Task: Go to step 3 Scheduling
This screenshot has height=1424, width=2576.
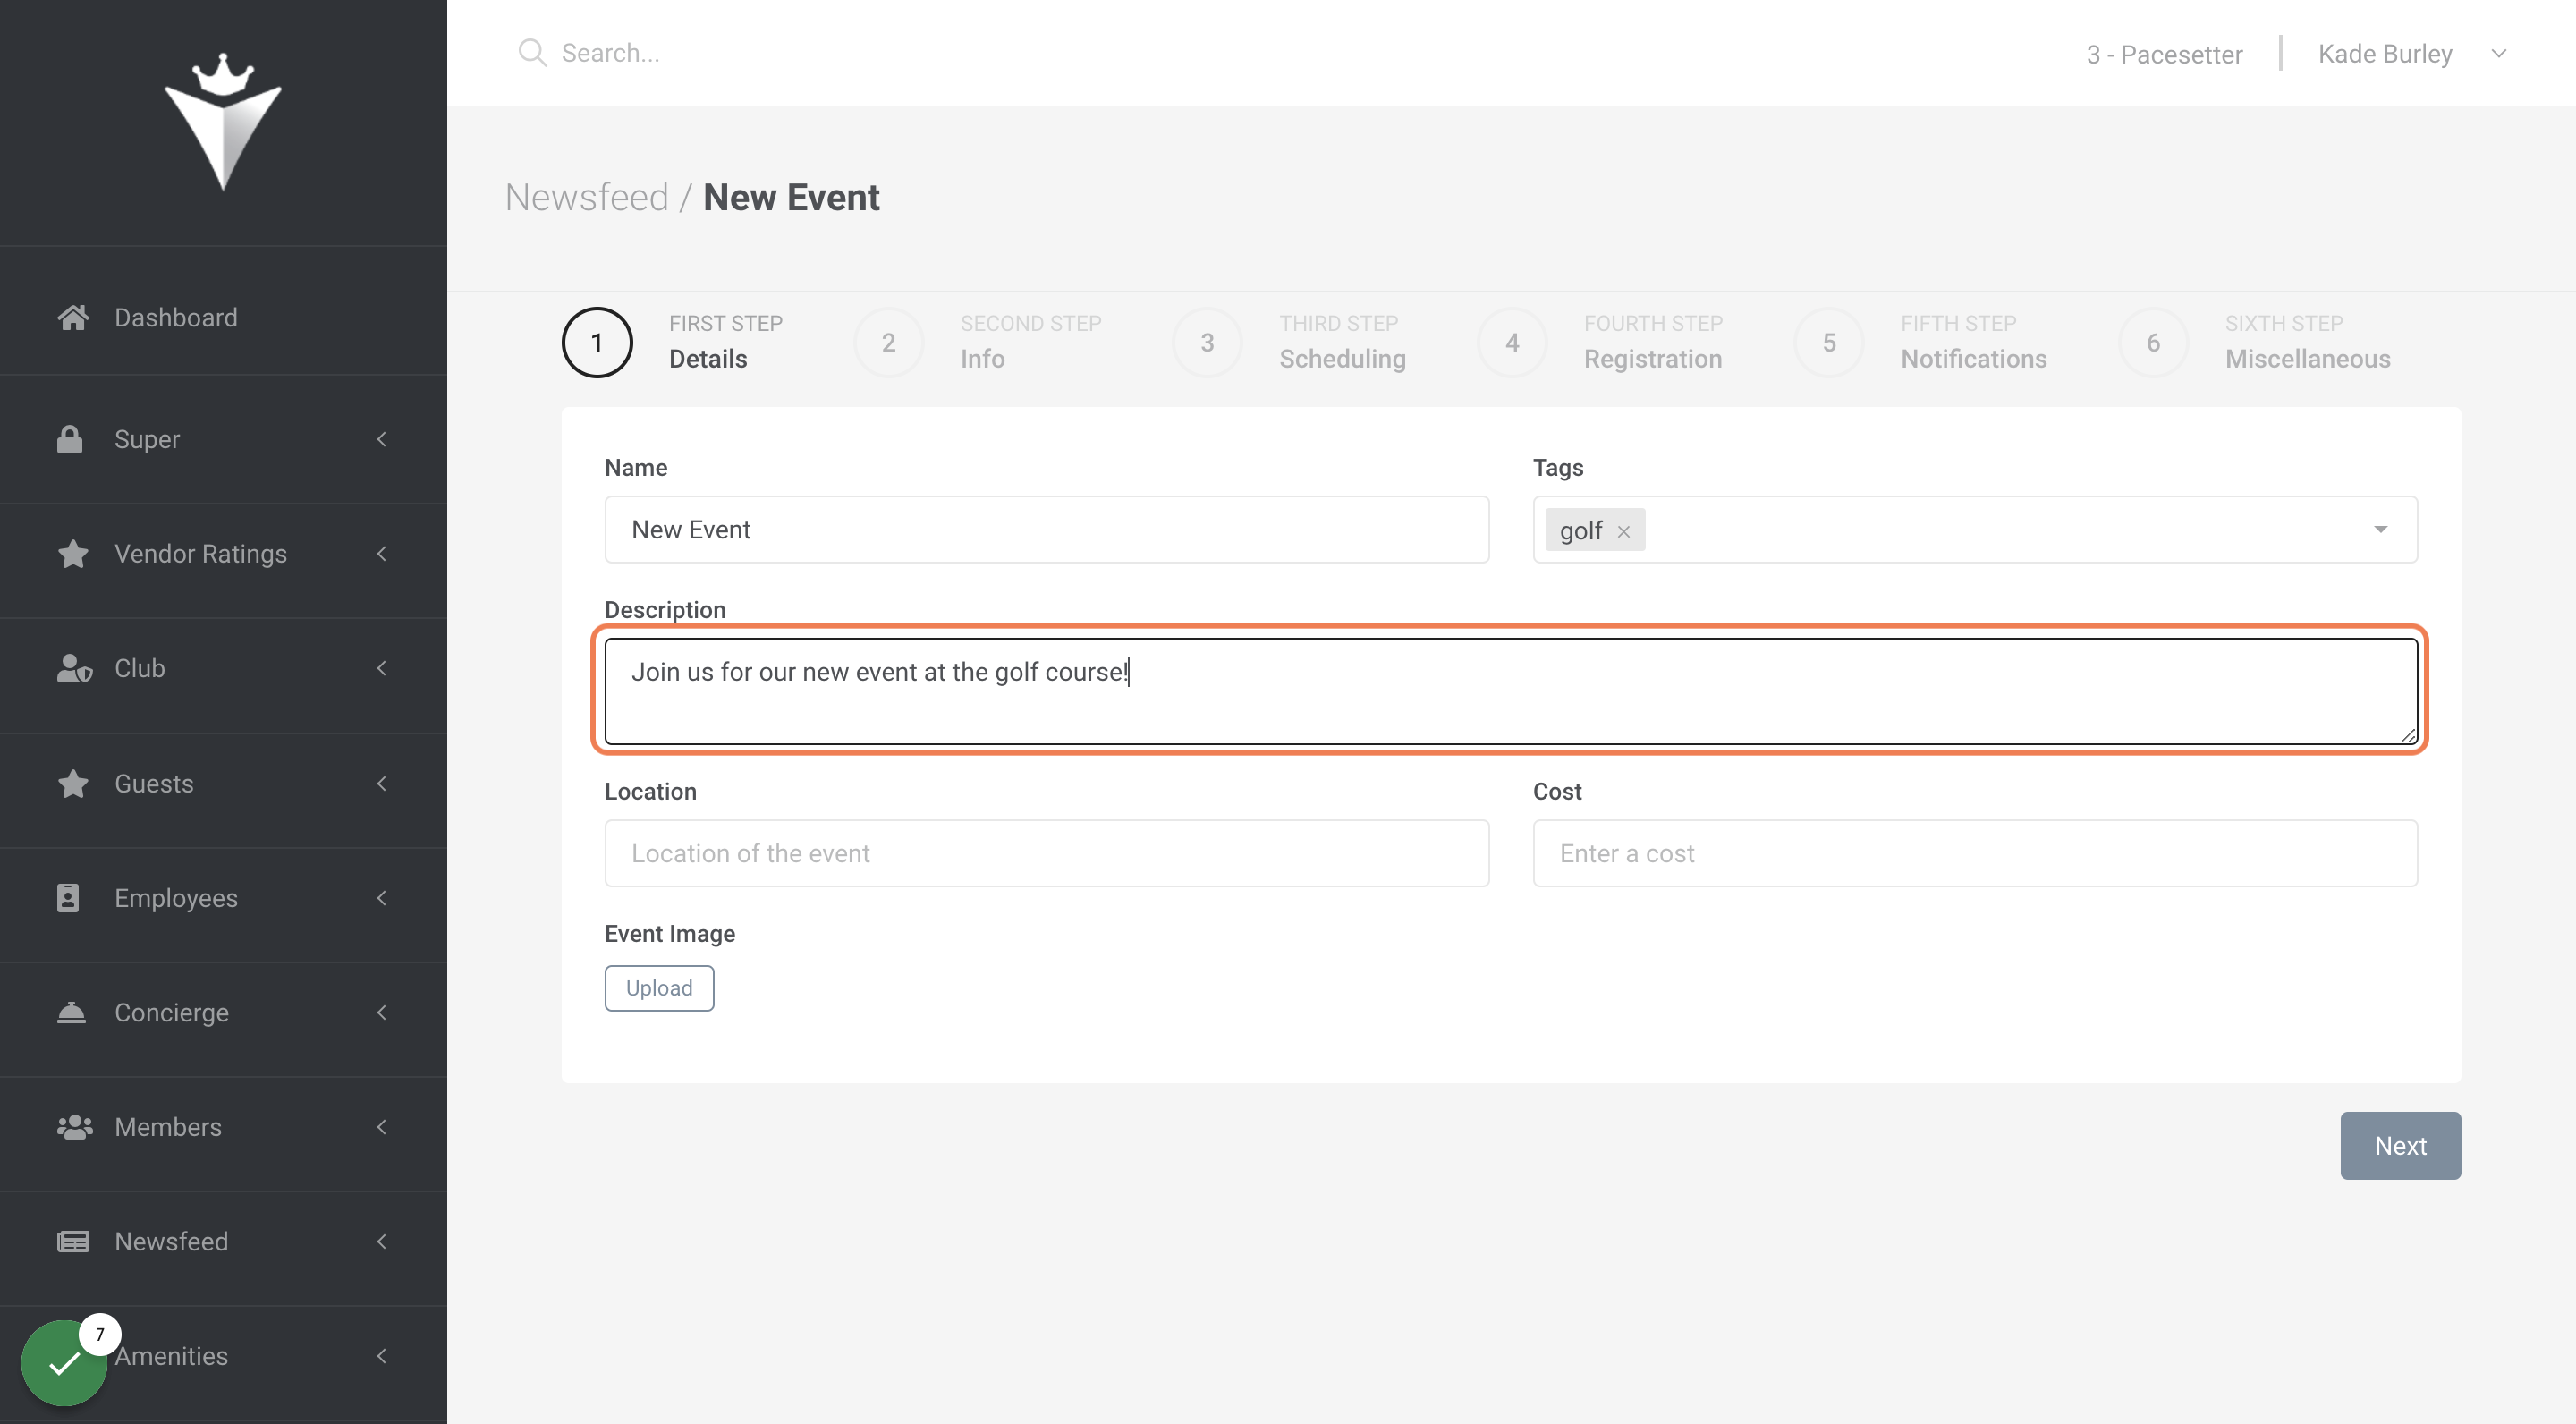Action: pyautogui.click(x=1290, y=342)
